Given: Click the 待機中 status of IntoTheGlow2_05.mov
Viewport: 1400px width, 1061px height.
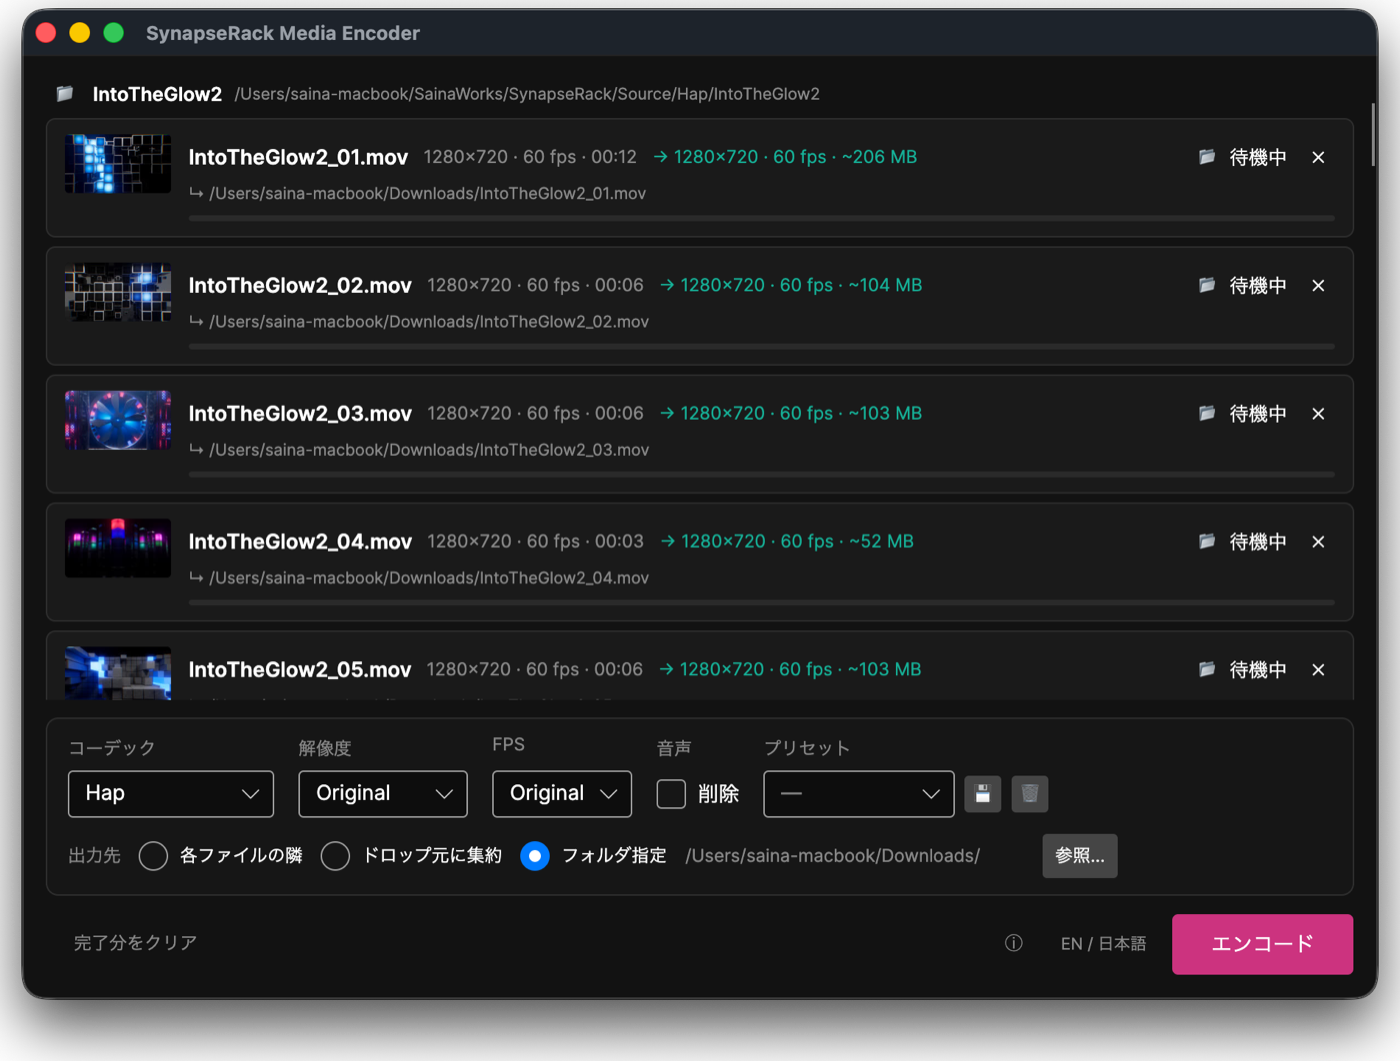Looking at the screenshot, I should click(1258, 669).
